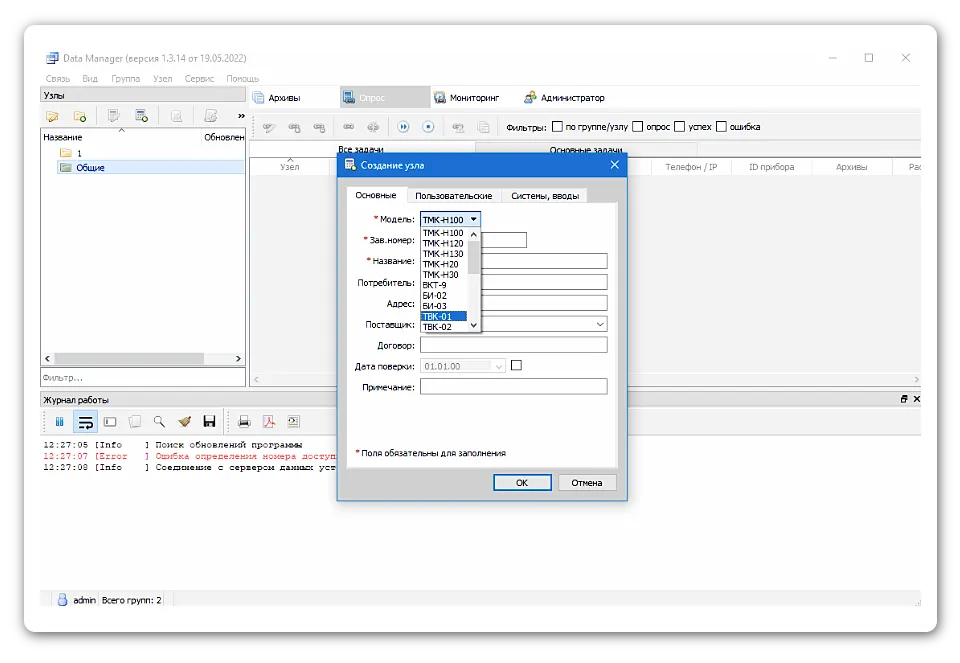Open the Сервис menu
Viewport: 960px width, 663px height.
point(199,78)
